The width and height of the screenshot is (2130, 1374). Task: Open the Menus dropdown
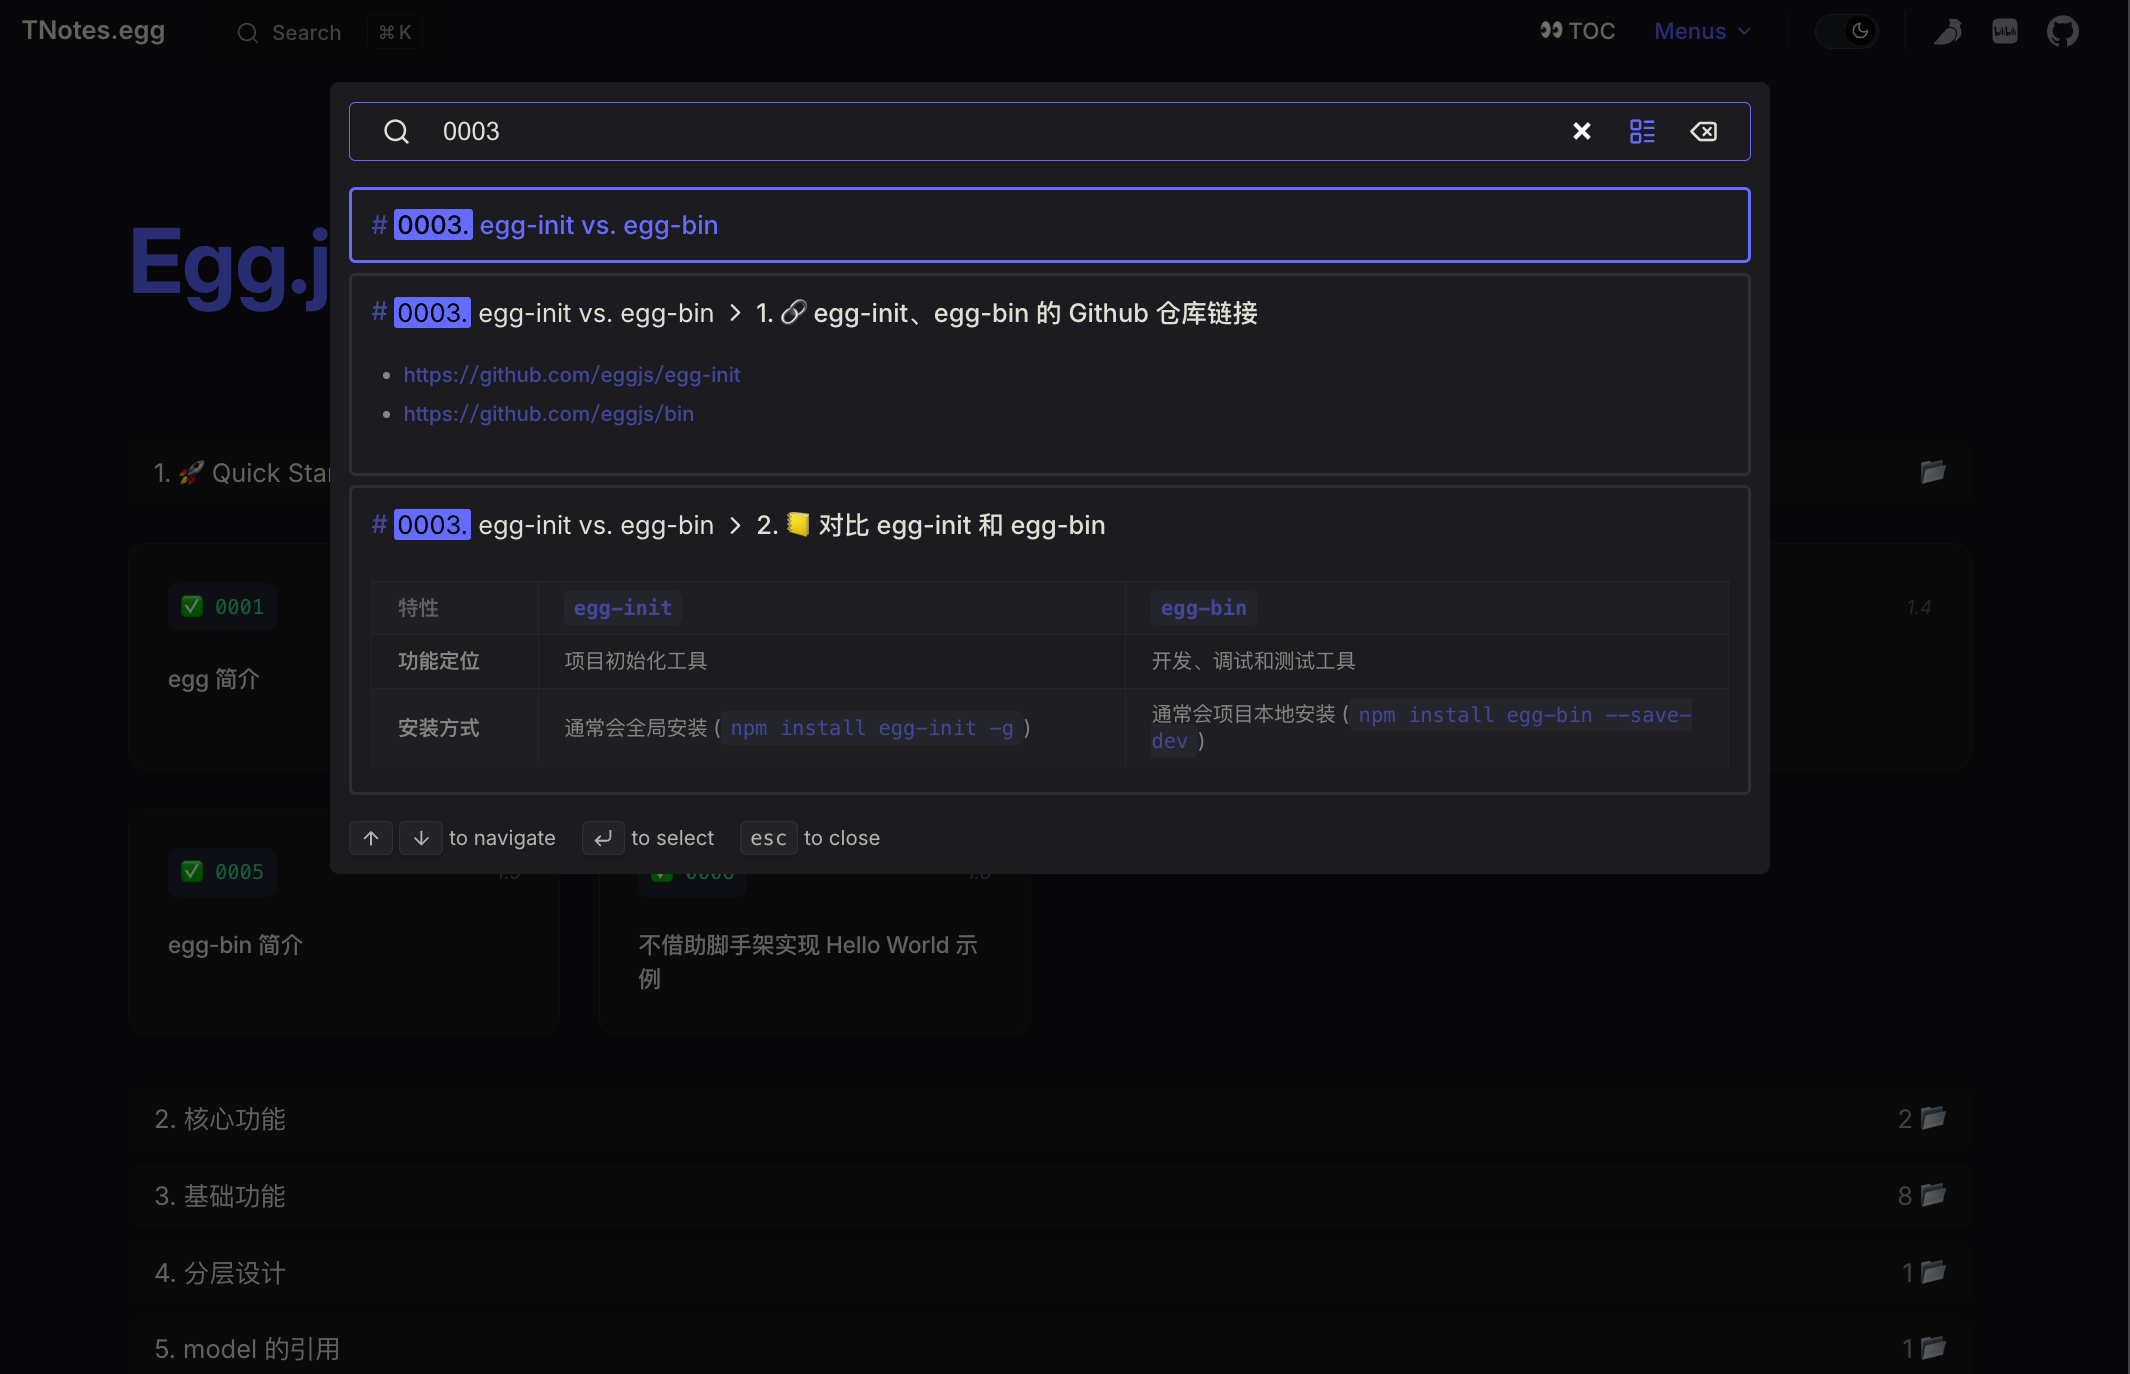(x=1702, y=32)
